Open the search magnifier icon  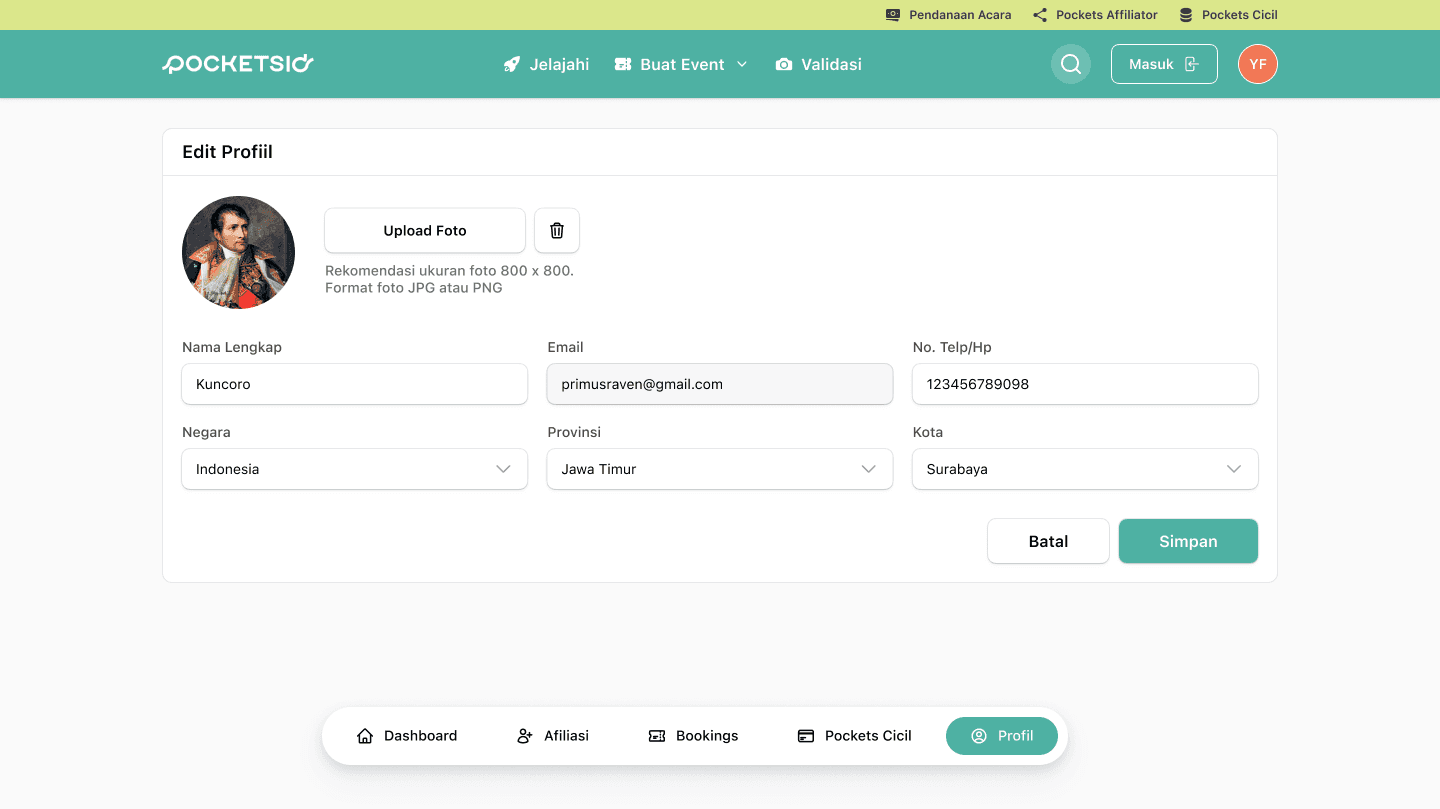pos(1071,64)
